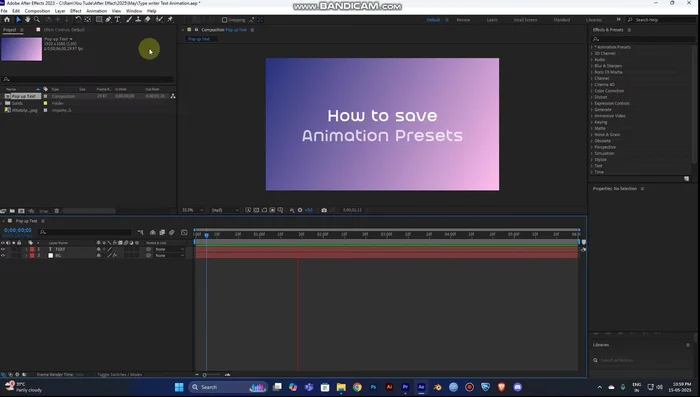The image size is (700, 397).
Task: Open Composition Mini-Flowchart icon in timeline
Action: [x=141, y=232]
